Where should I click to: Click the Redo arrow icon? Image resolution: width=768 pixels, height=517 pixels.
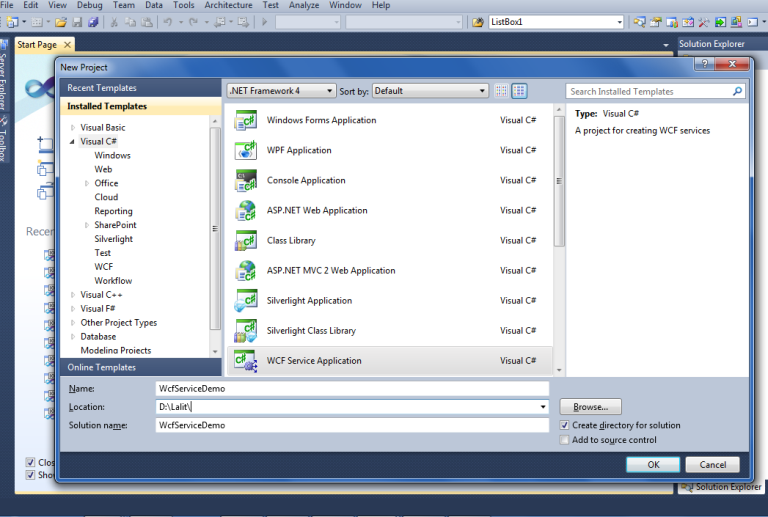(193, 22)
